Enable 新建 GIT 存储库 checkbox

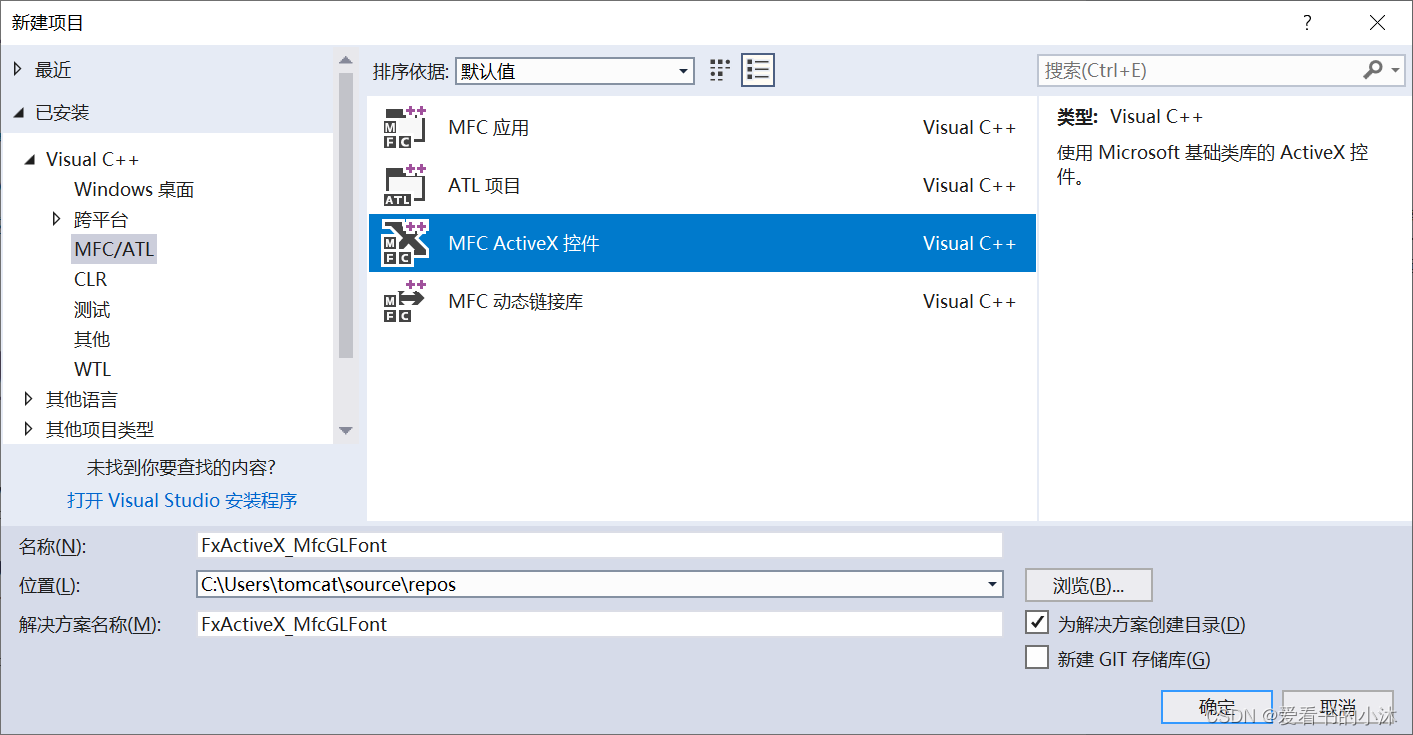(1037, 658)
